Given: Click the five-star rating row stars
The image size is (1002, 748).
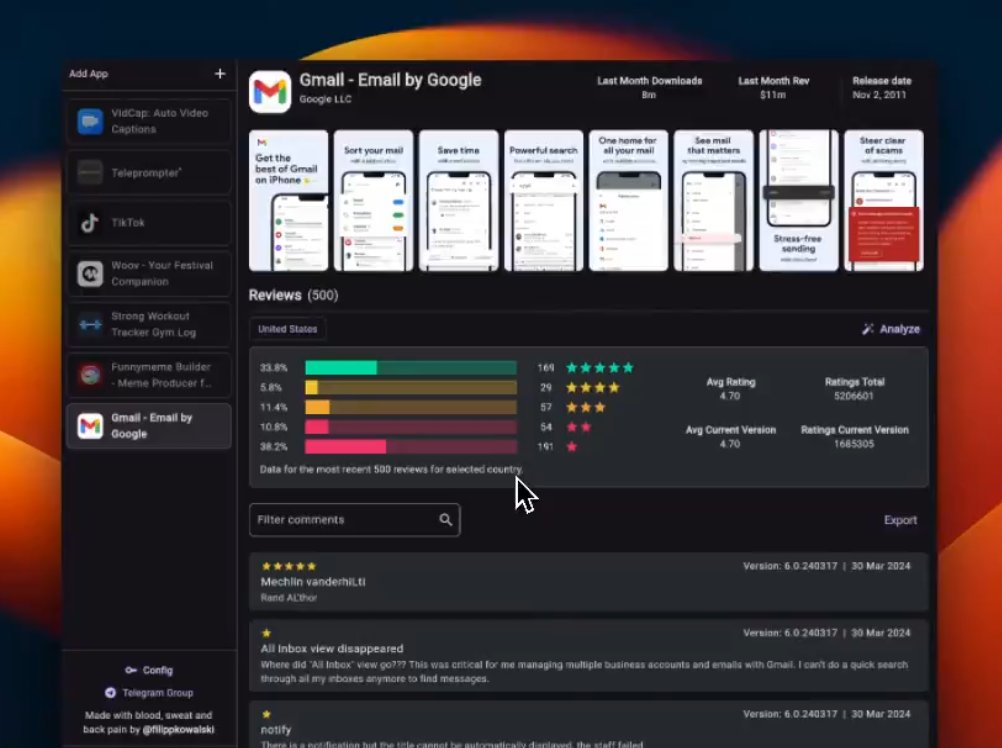Looking at the screenshot, I should [599, 367].
